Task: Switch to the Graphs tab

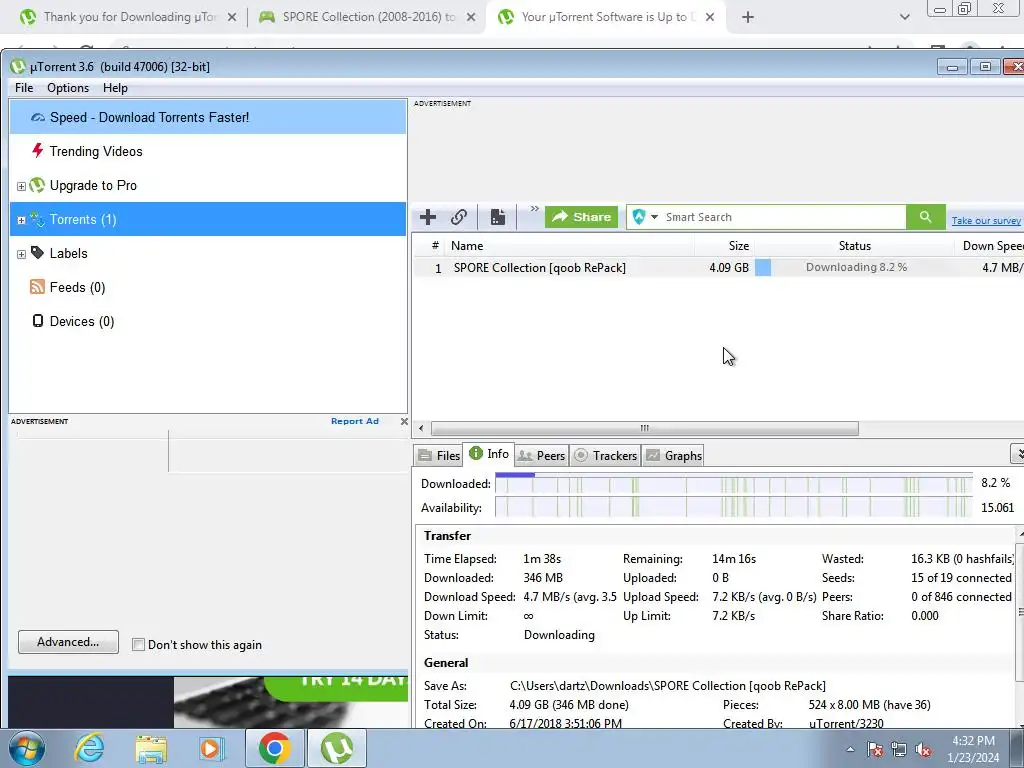Action: 674,456
